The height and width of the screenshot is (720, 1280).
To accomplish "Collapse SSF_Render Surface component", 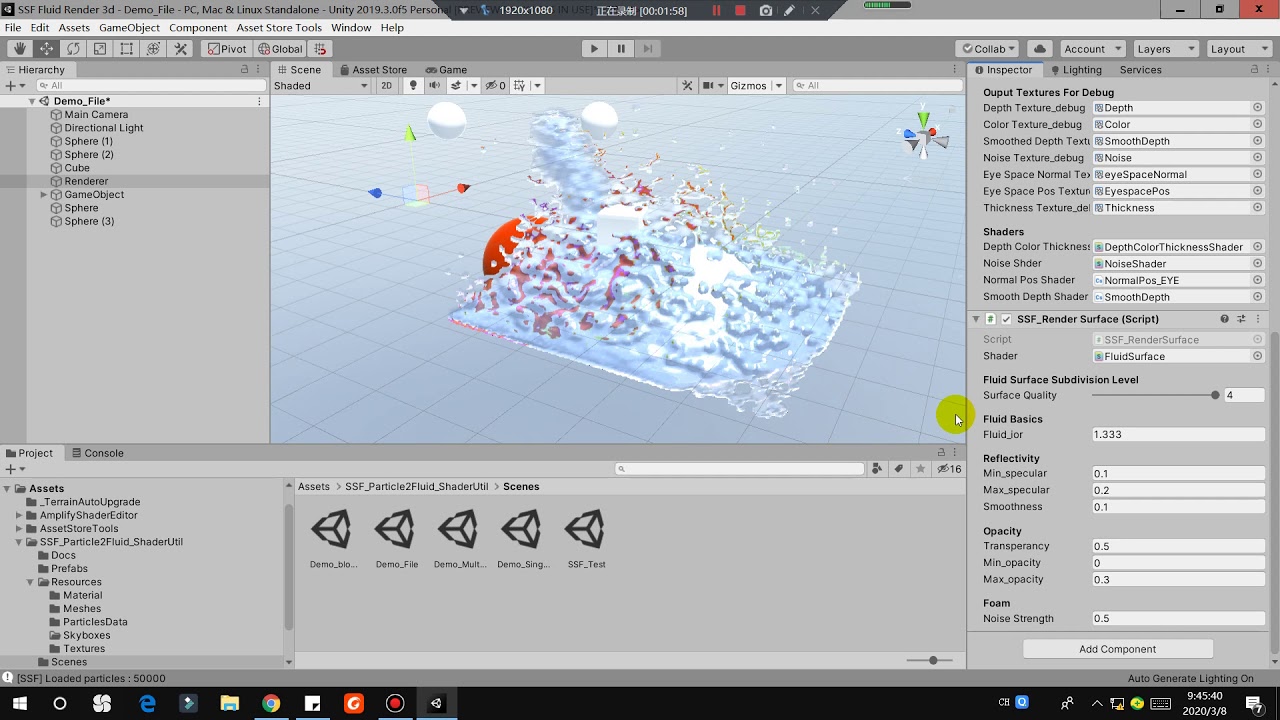I will (976, 319).
